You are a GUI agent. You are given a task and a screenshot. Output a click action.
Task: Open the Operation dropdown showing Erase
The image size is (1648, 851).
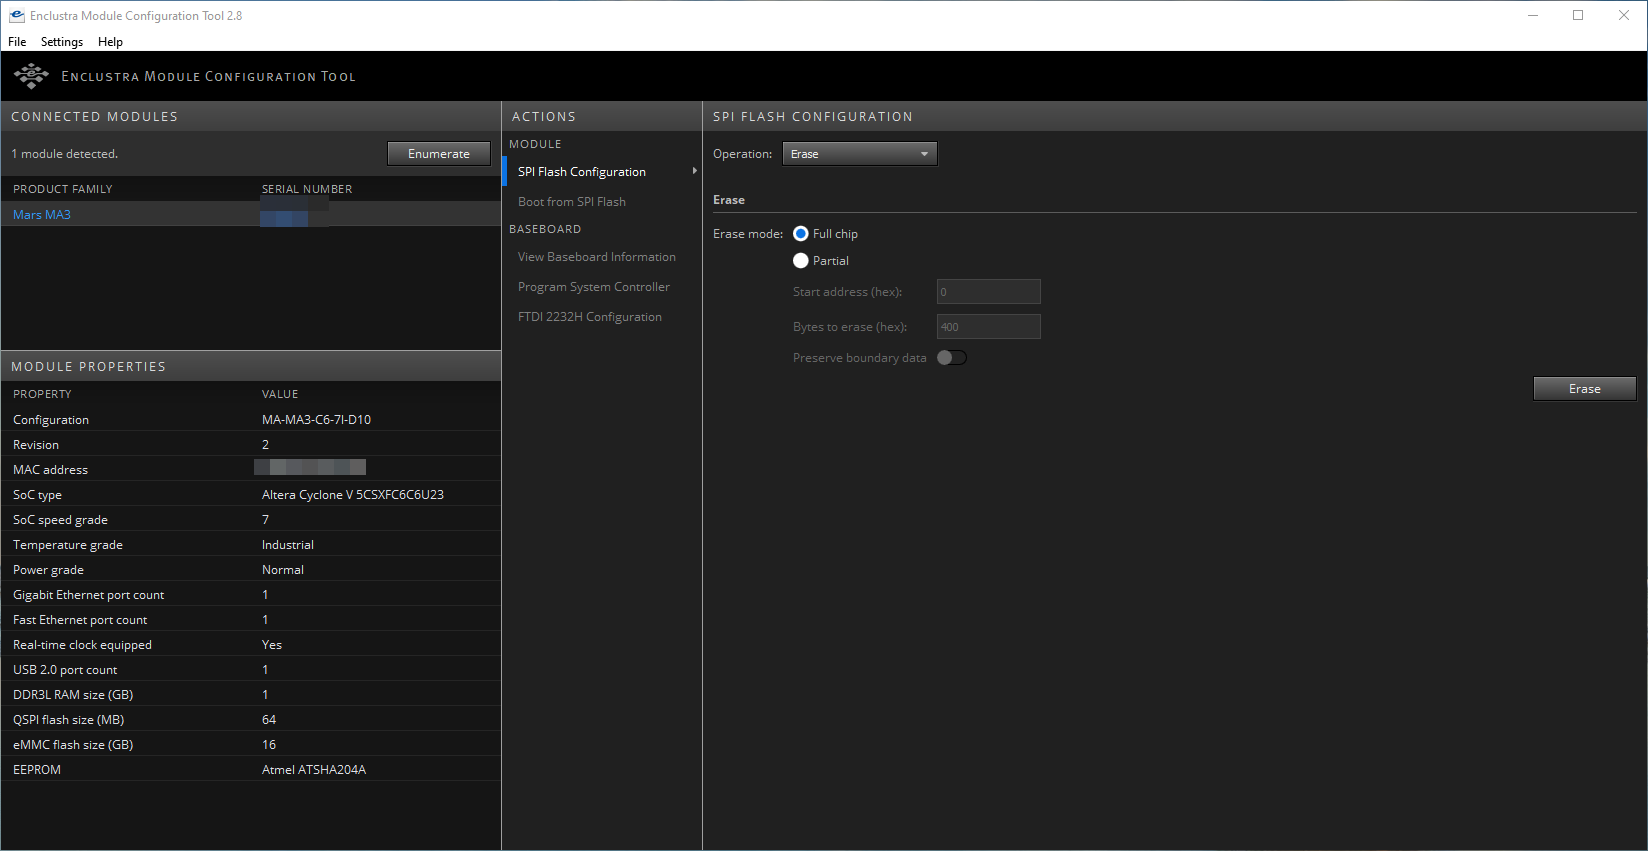point(860,154)
